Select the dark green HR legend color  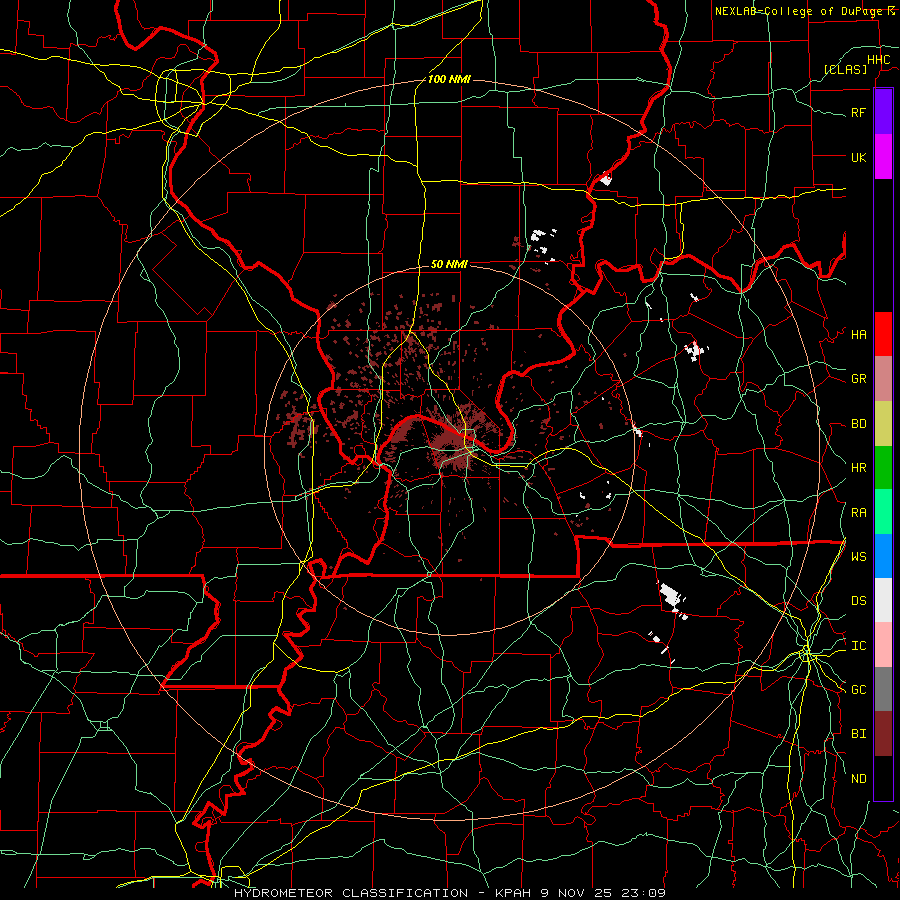[883, 467]
